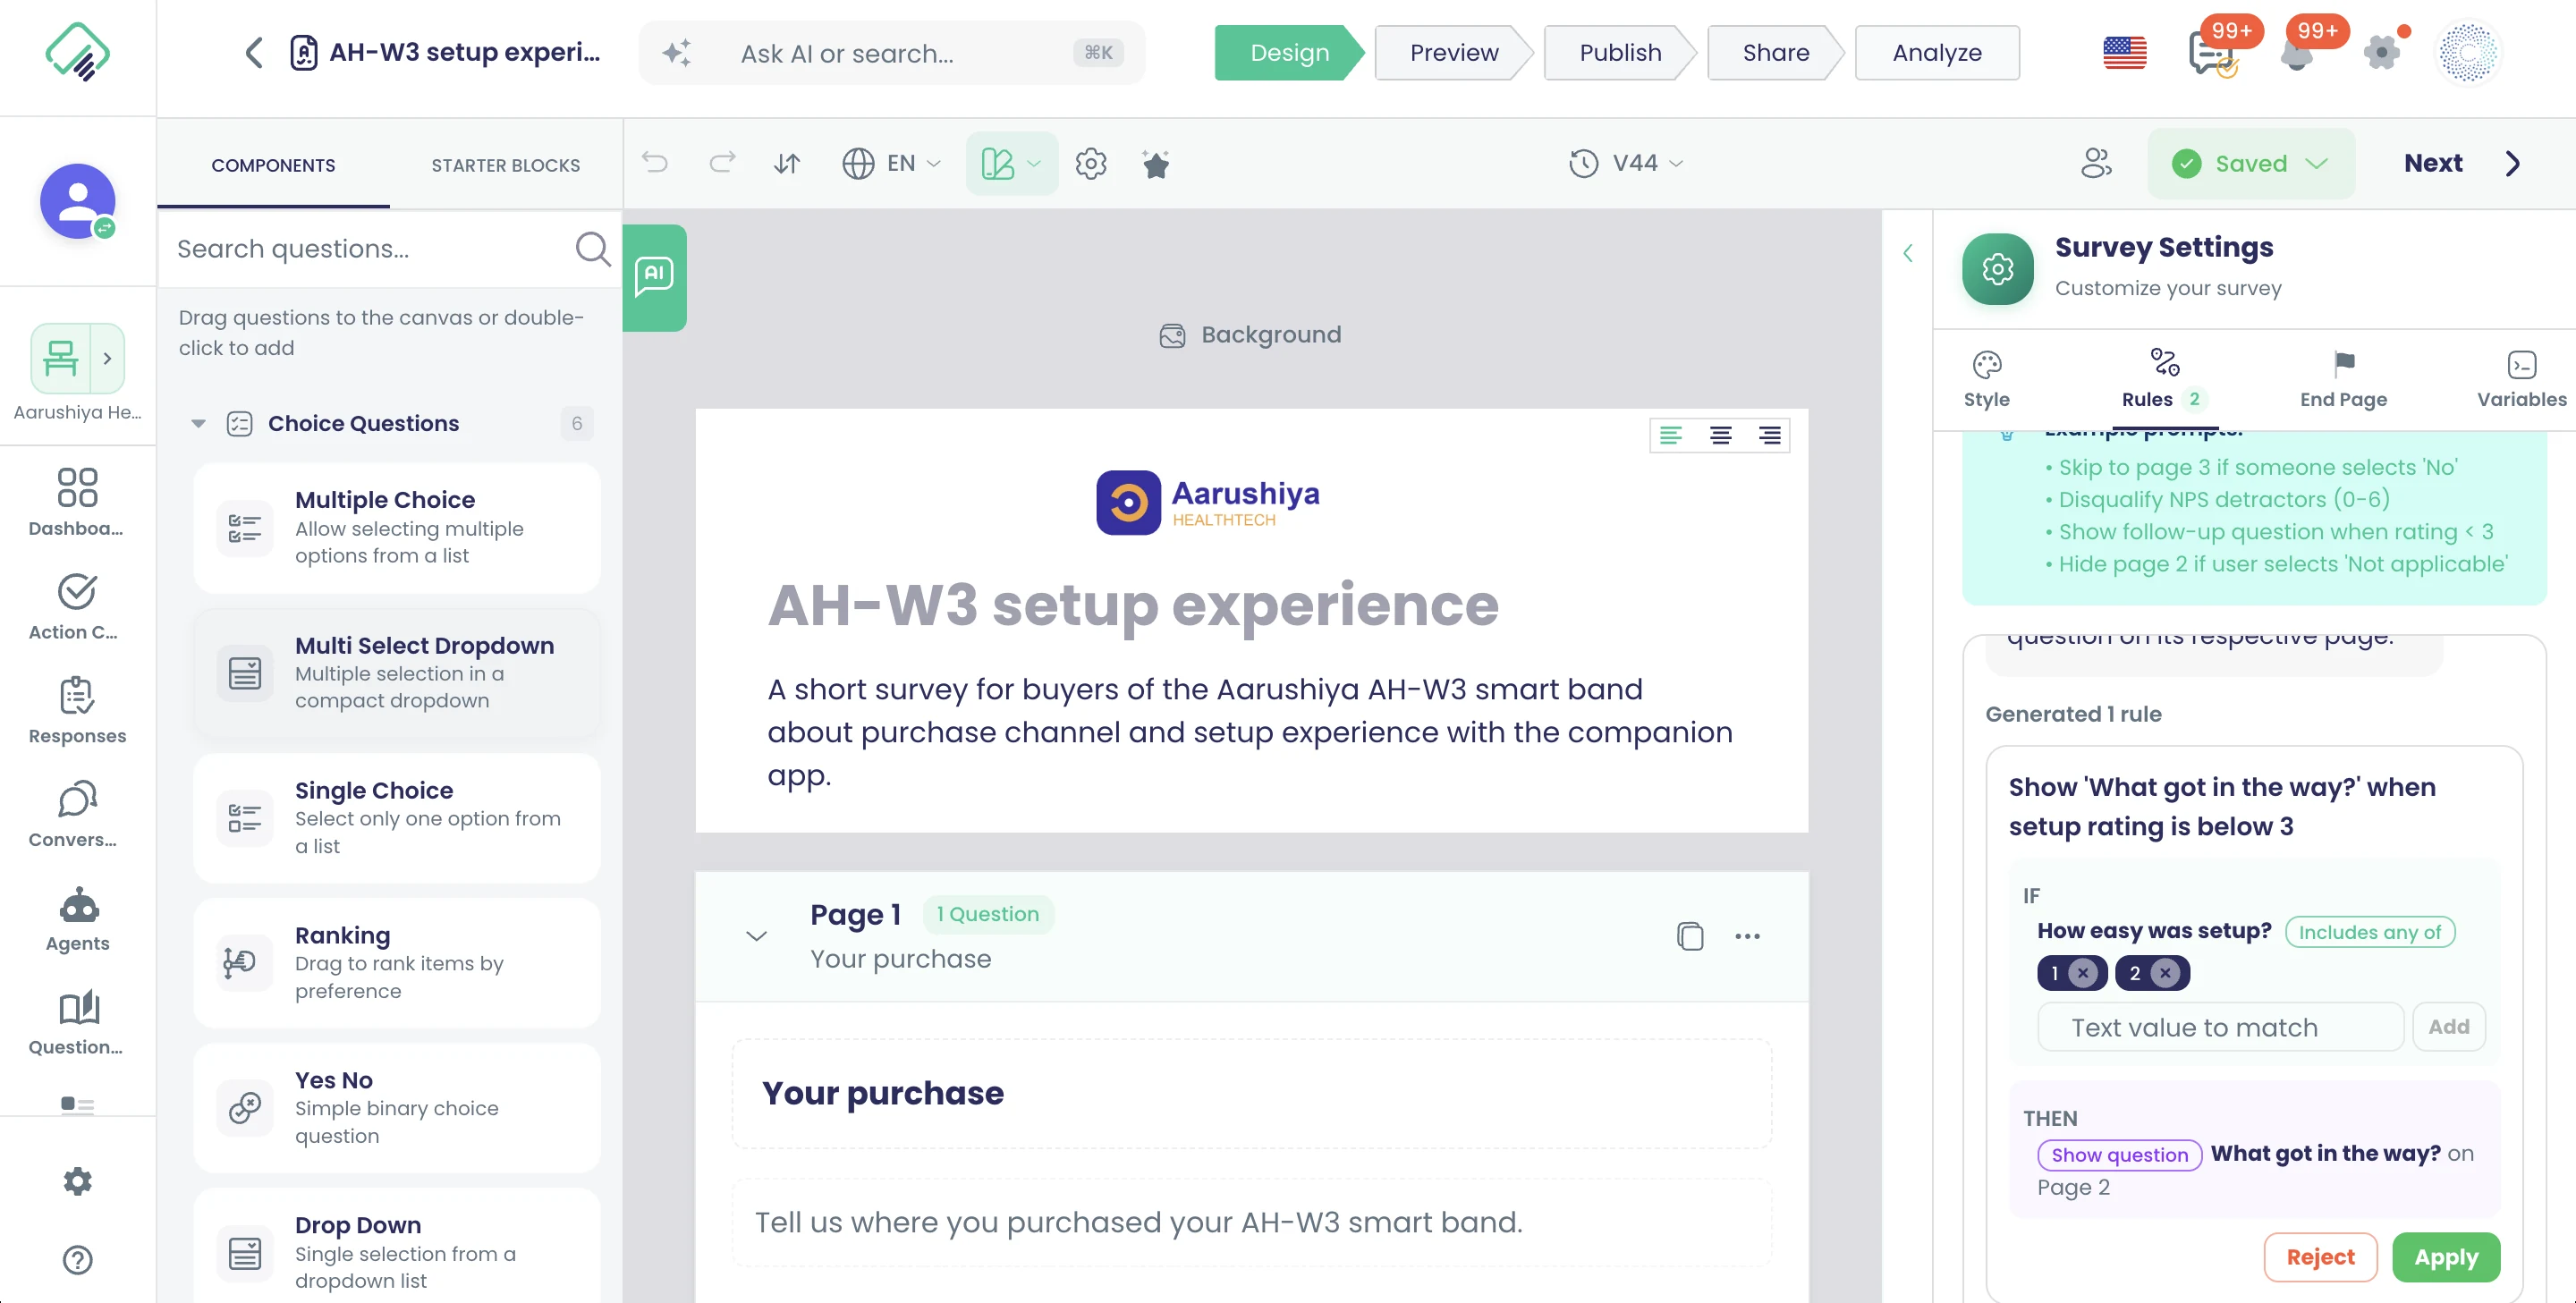This screenshot has width=2576, height=1303.
Task: Open Responses from left sidebar
Action: [x=77, y=711]
